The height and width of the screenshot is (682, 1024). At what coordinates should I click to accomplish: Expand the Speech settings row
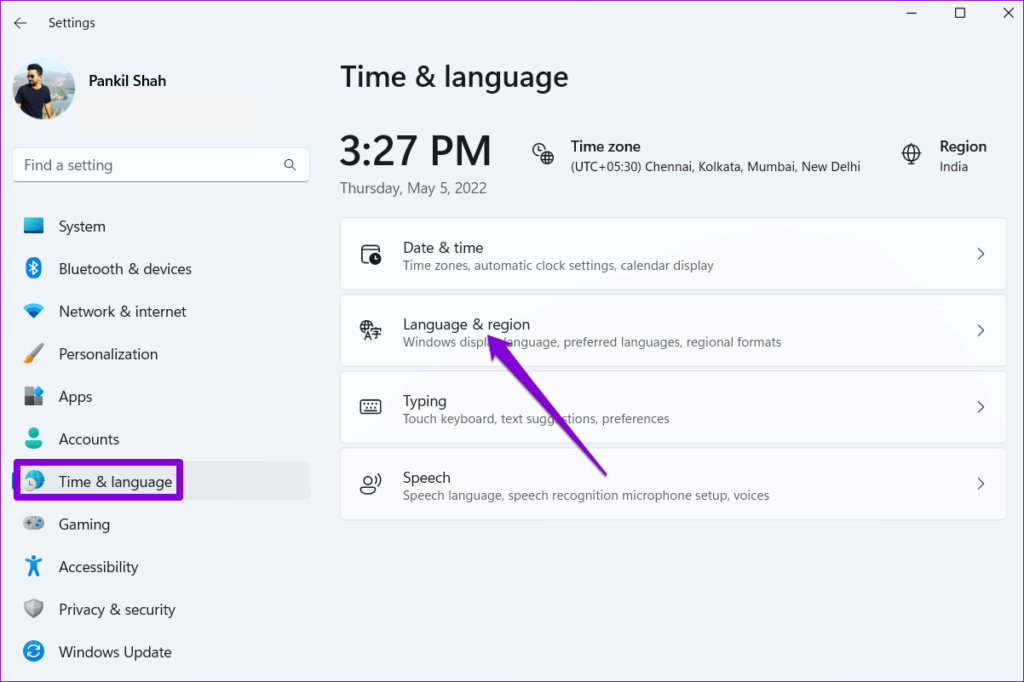[x=672, y=483]
